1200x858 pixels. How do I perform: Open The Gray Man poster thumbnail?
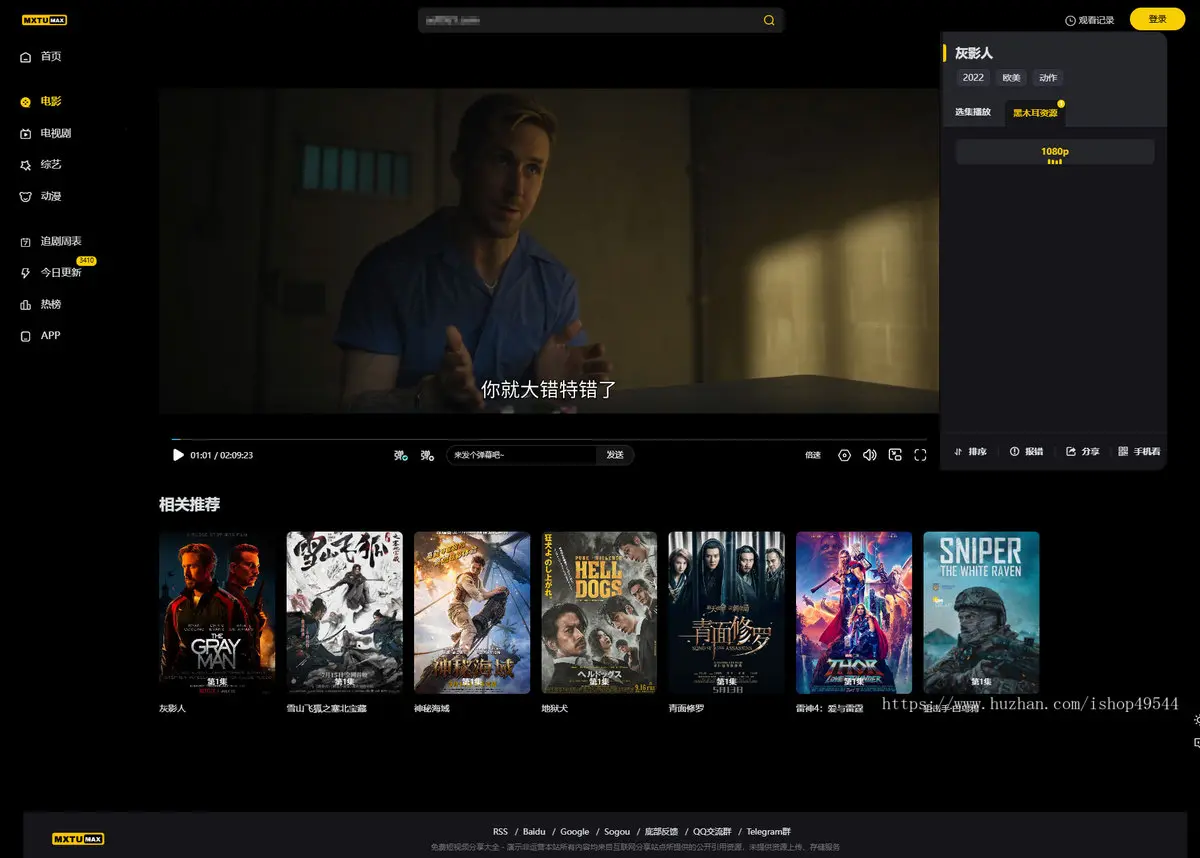(x=217, y=612)
